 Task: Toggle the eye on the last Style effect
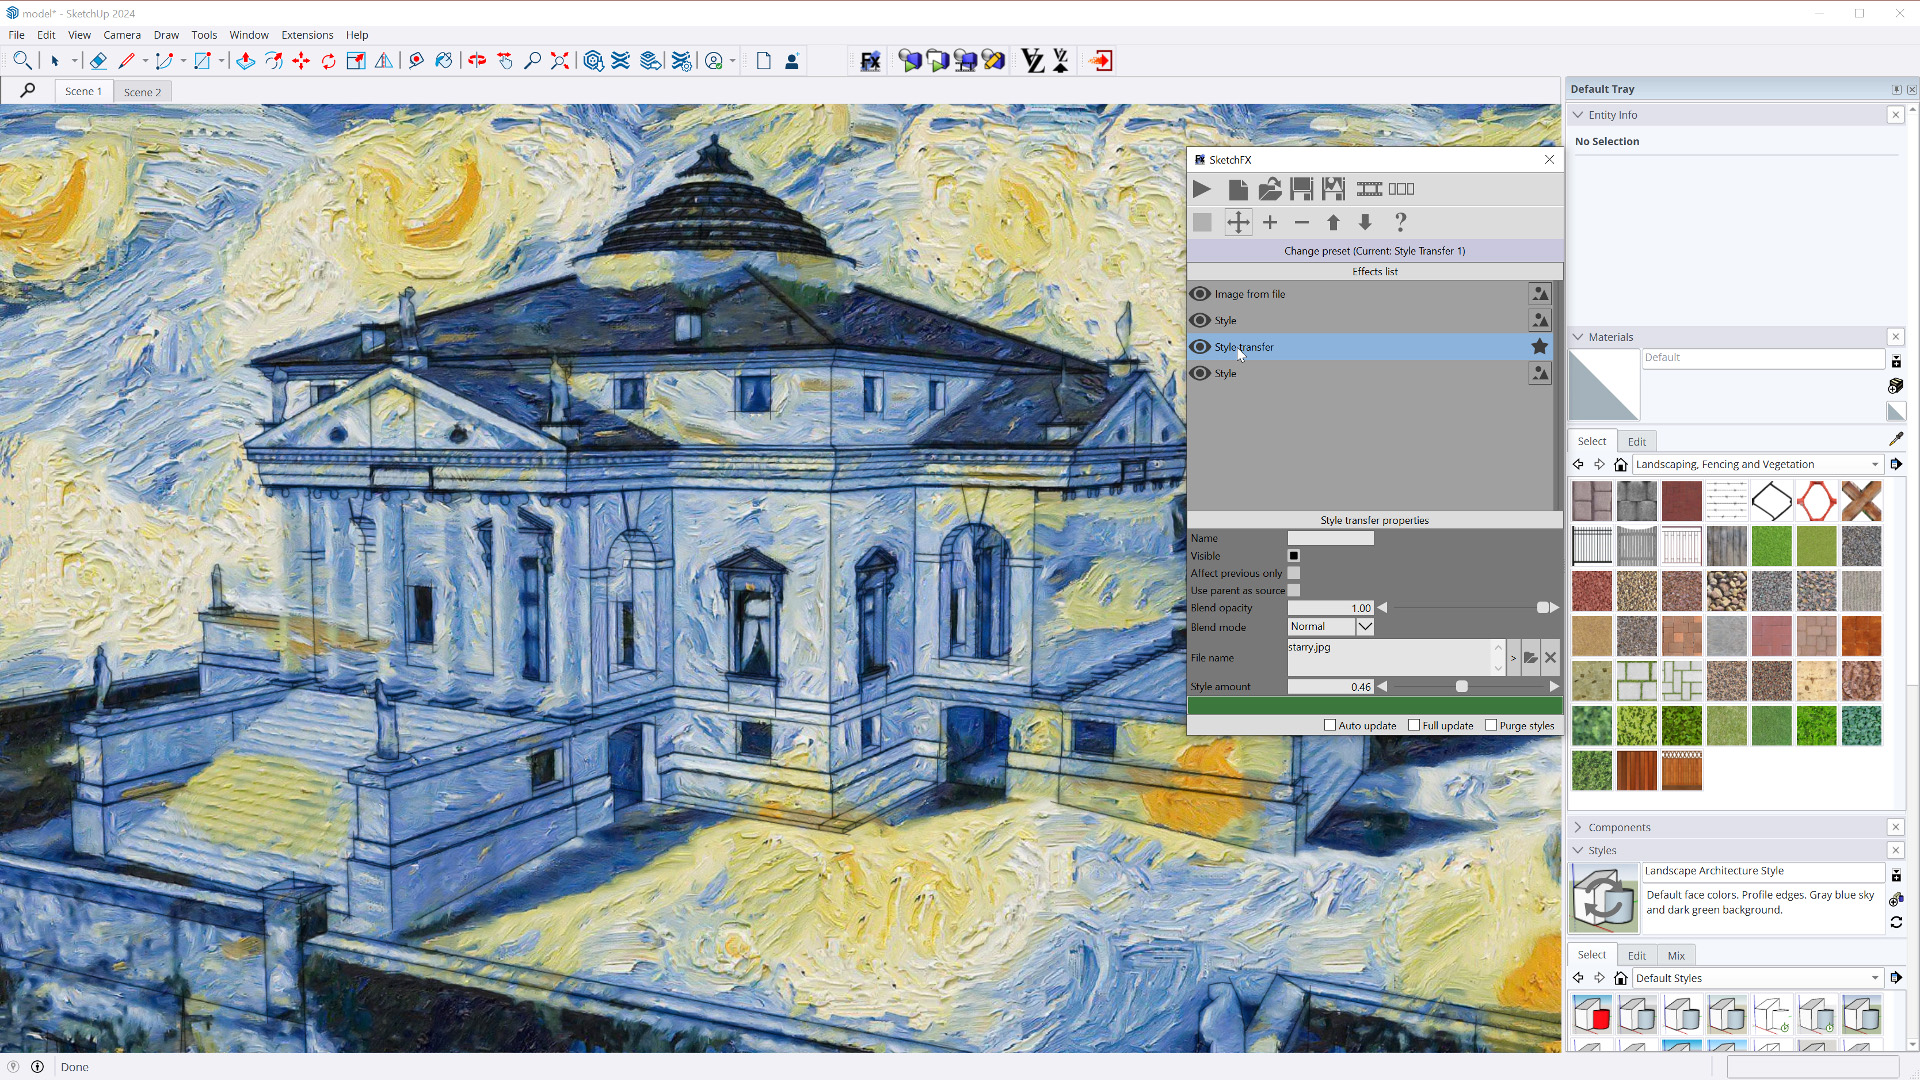point(1200,373)
